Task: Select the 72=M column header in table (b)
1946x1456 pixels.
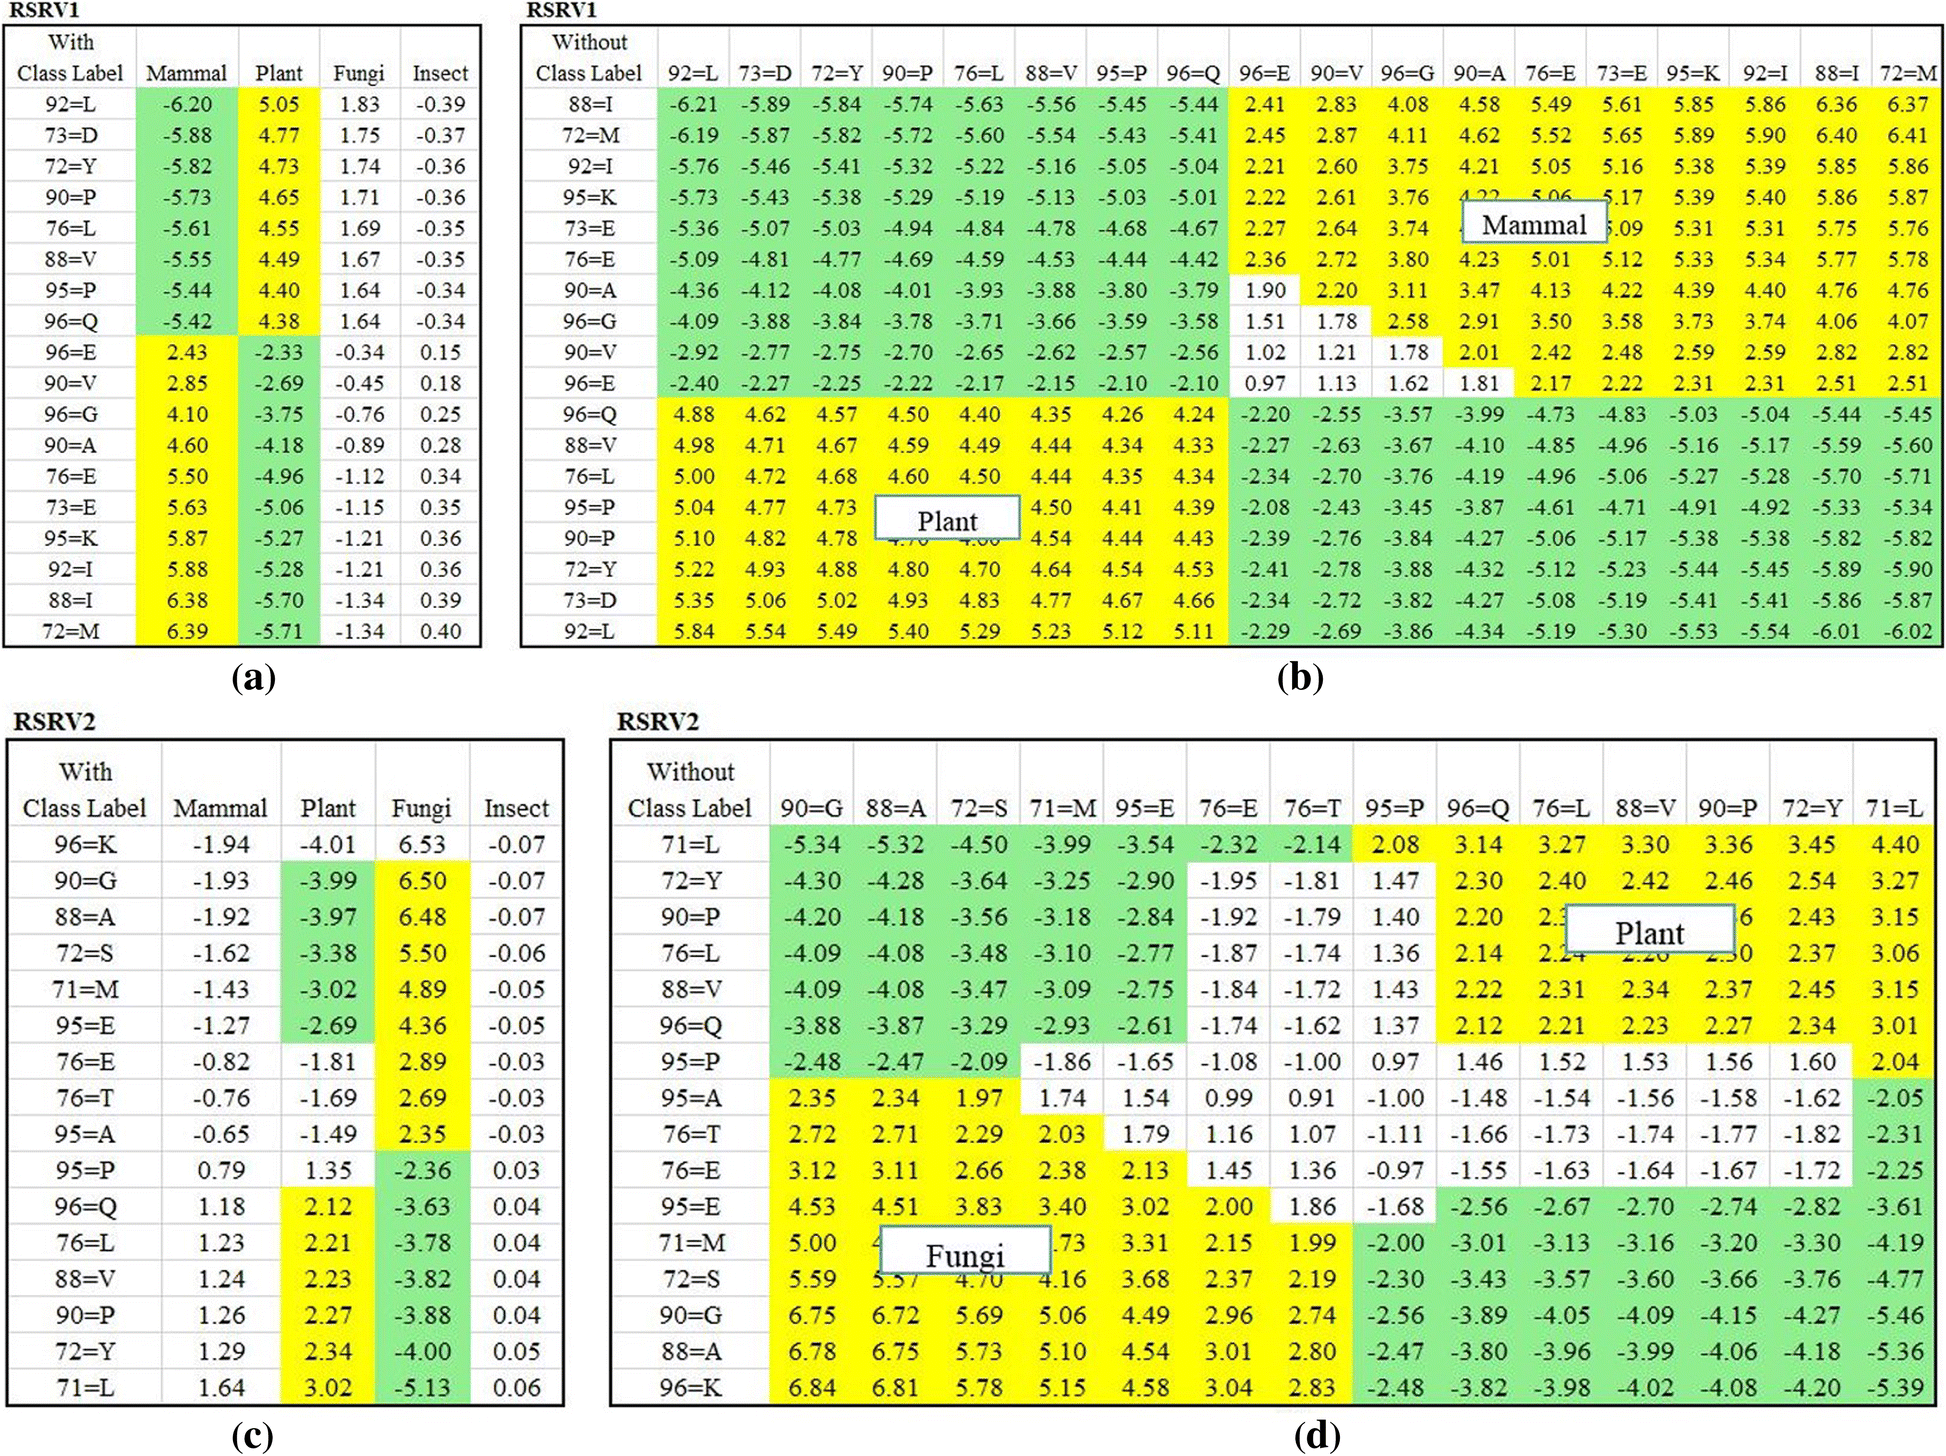Action: click(1908, 73)
